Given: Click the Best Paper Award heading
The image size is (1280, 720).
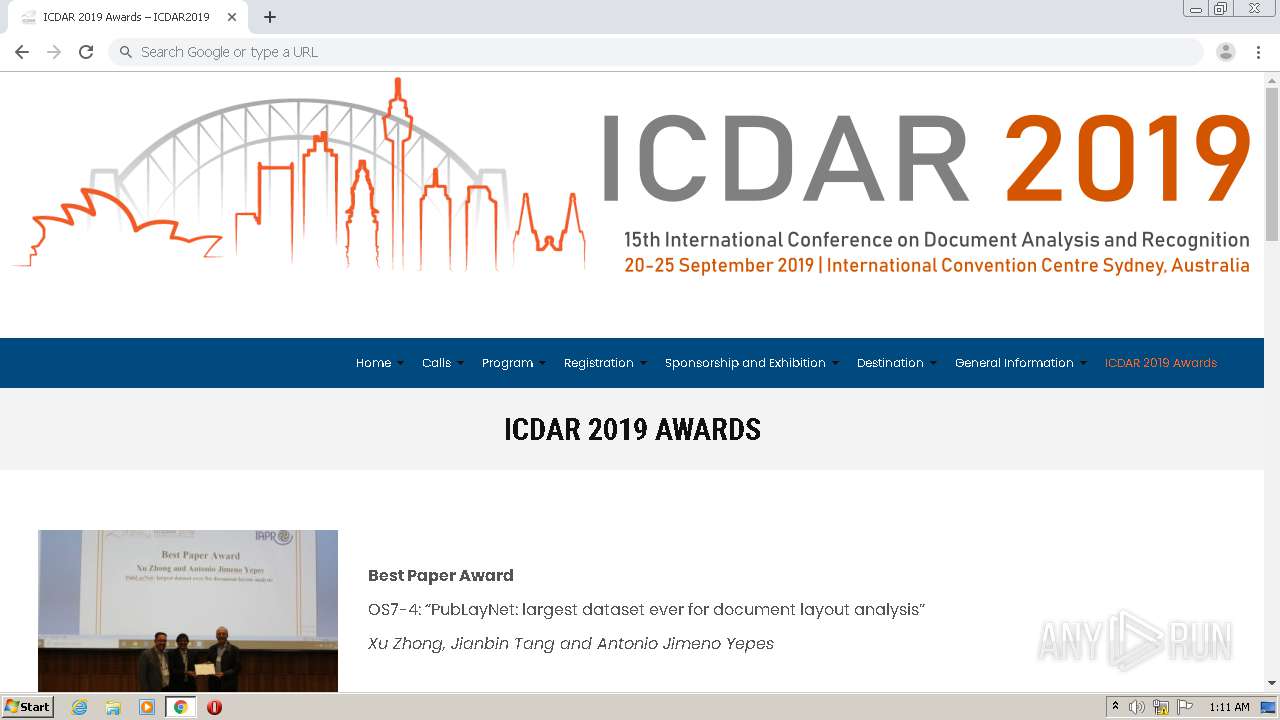Looking at the screenshot, I should 441,575.
